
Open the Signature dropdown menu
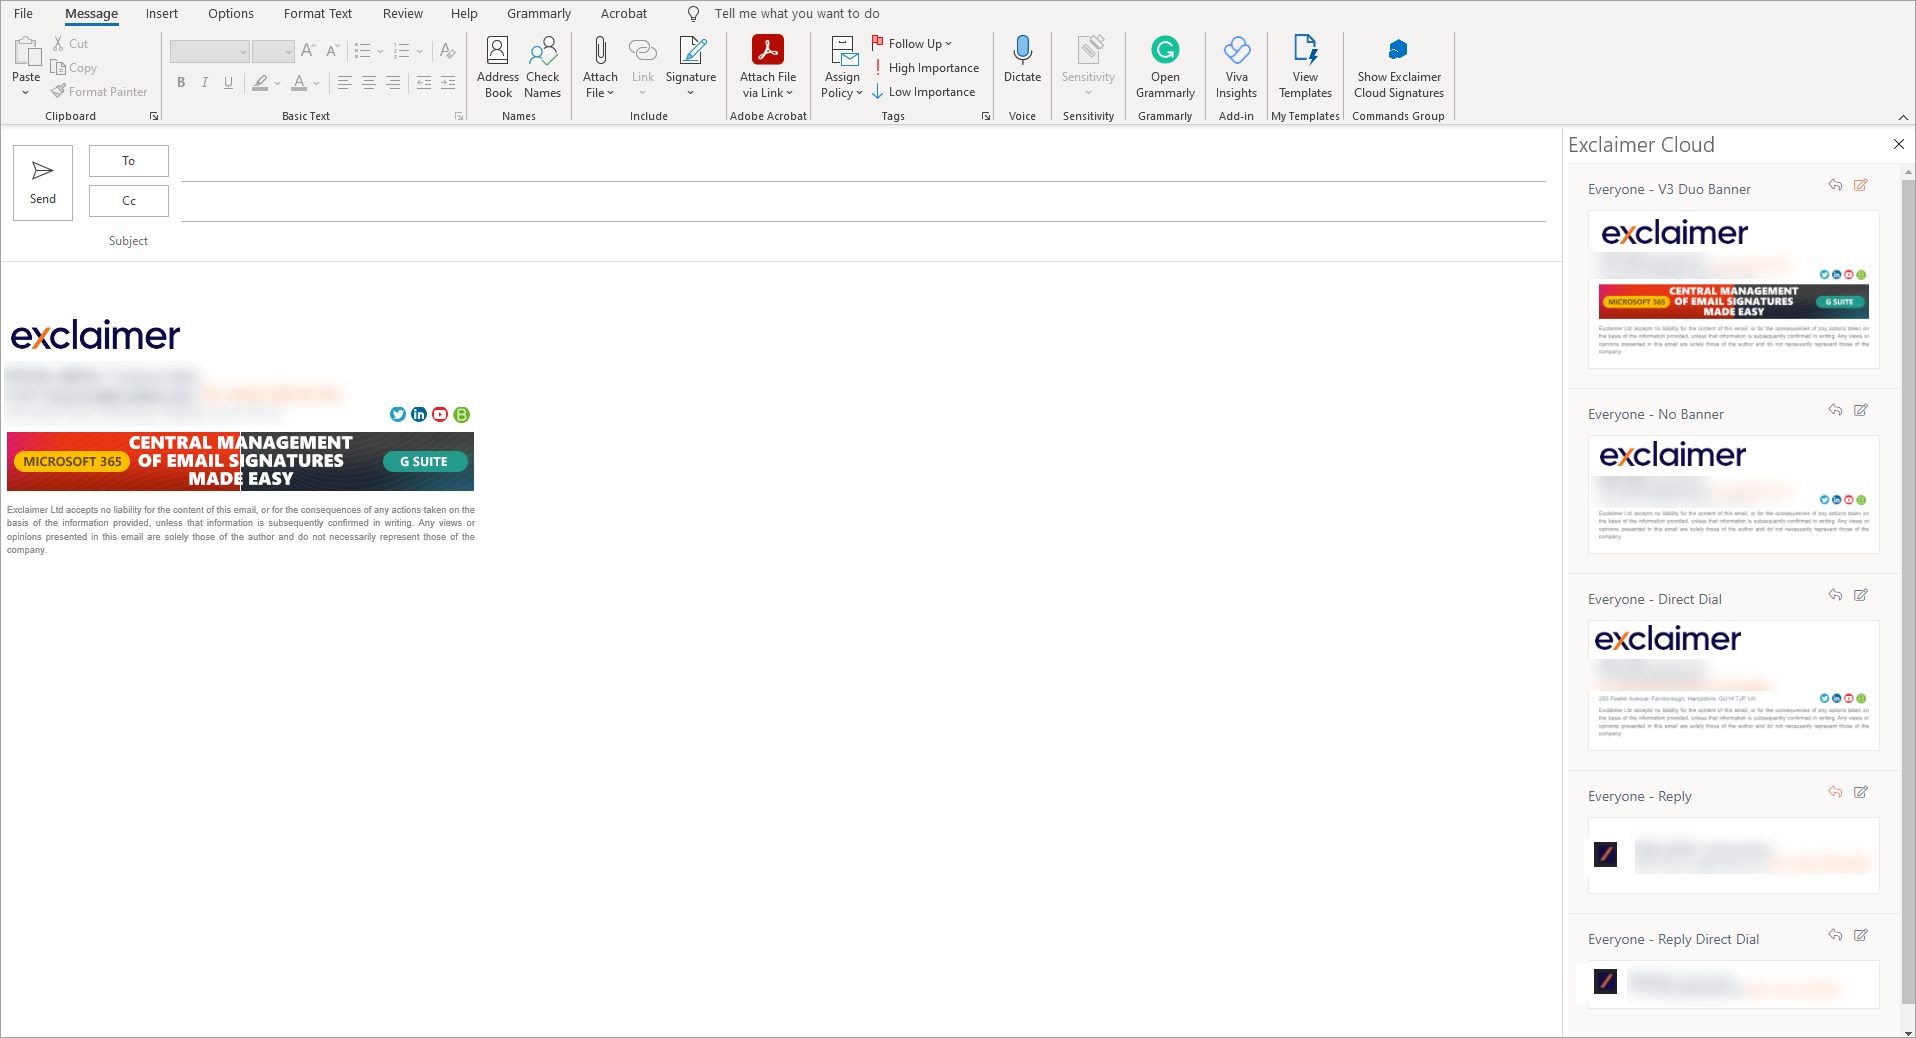[691, 93]
